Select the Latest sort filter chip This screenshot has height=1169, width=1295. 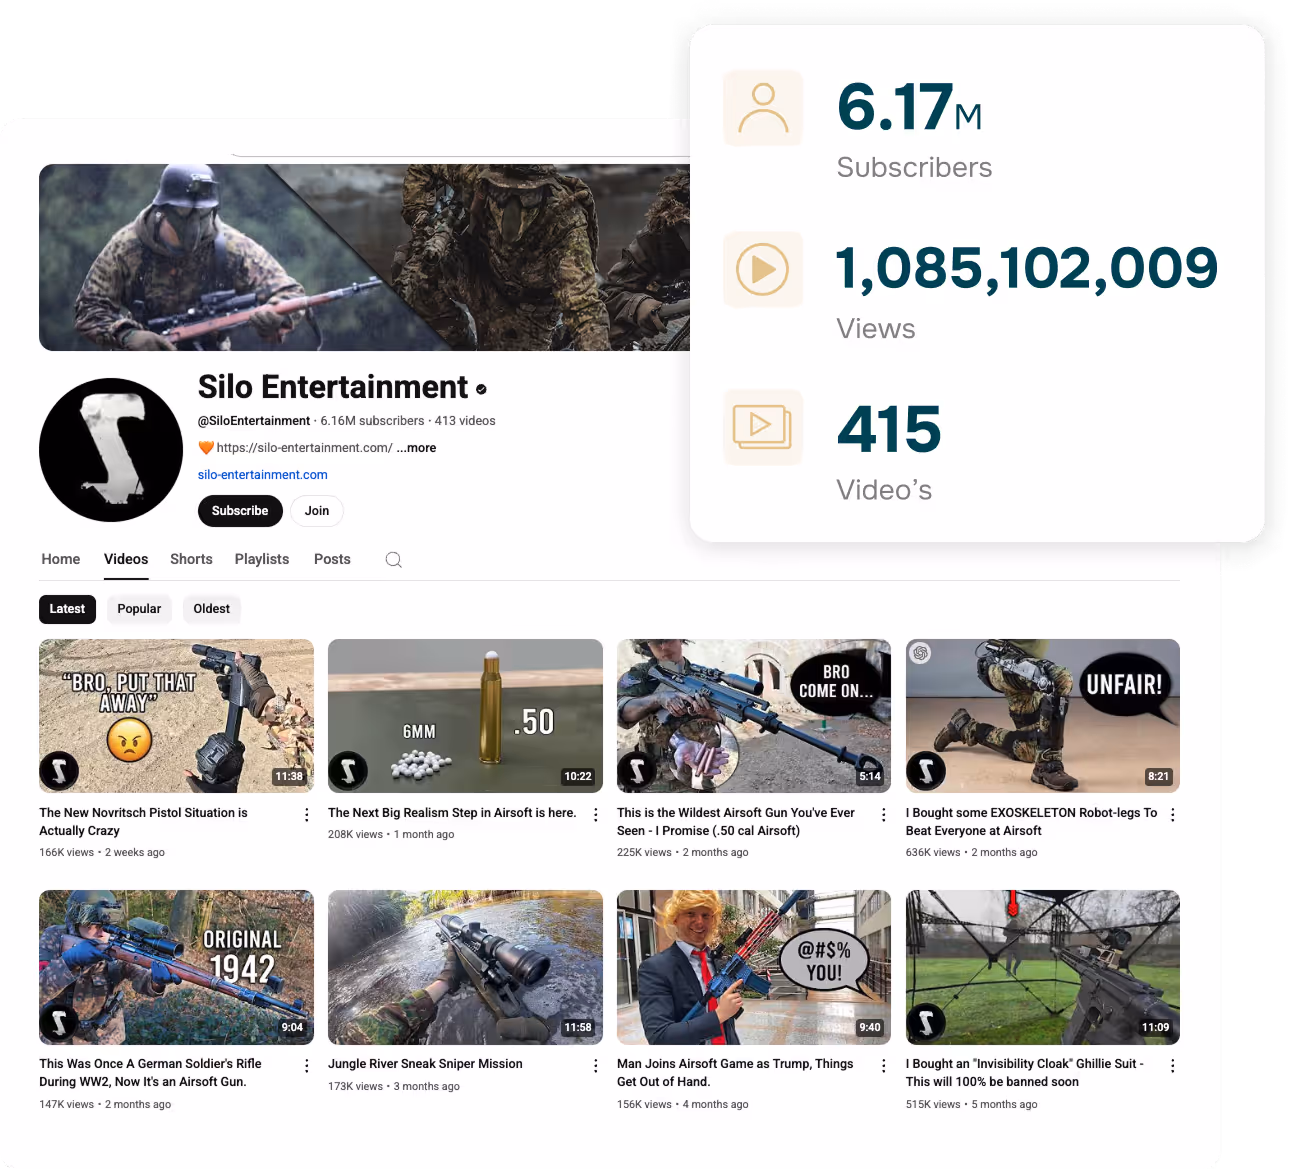coord(67,609)
